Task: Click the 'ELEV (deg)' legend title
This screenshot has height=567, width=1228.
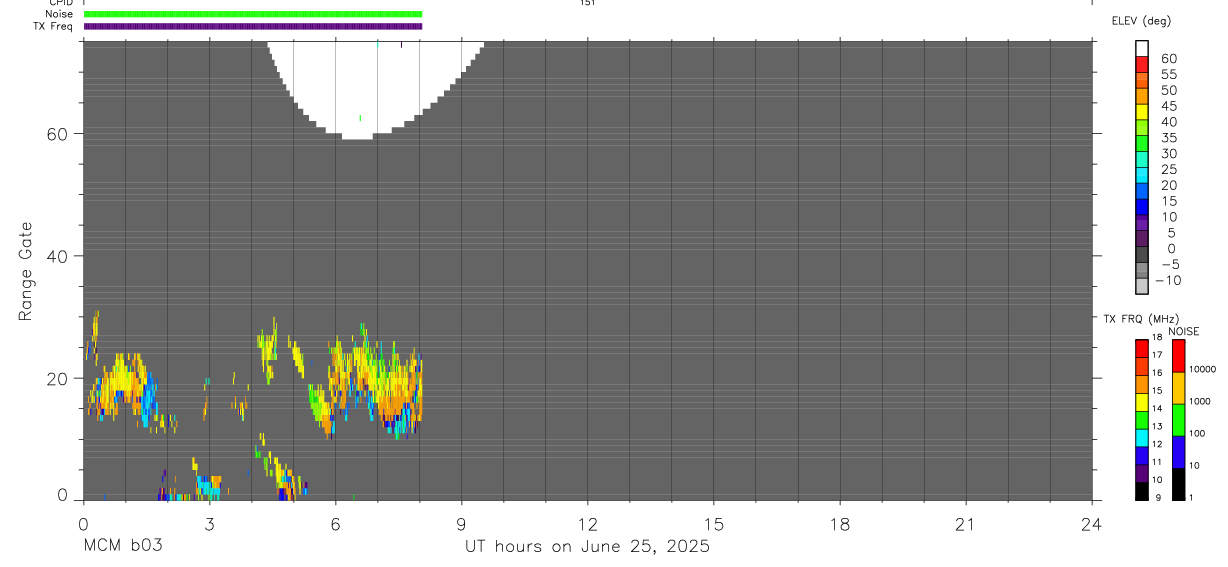Action: coord(1141,21)
